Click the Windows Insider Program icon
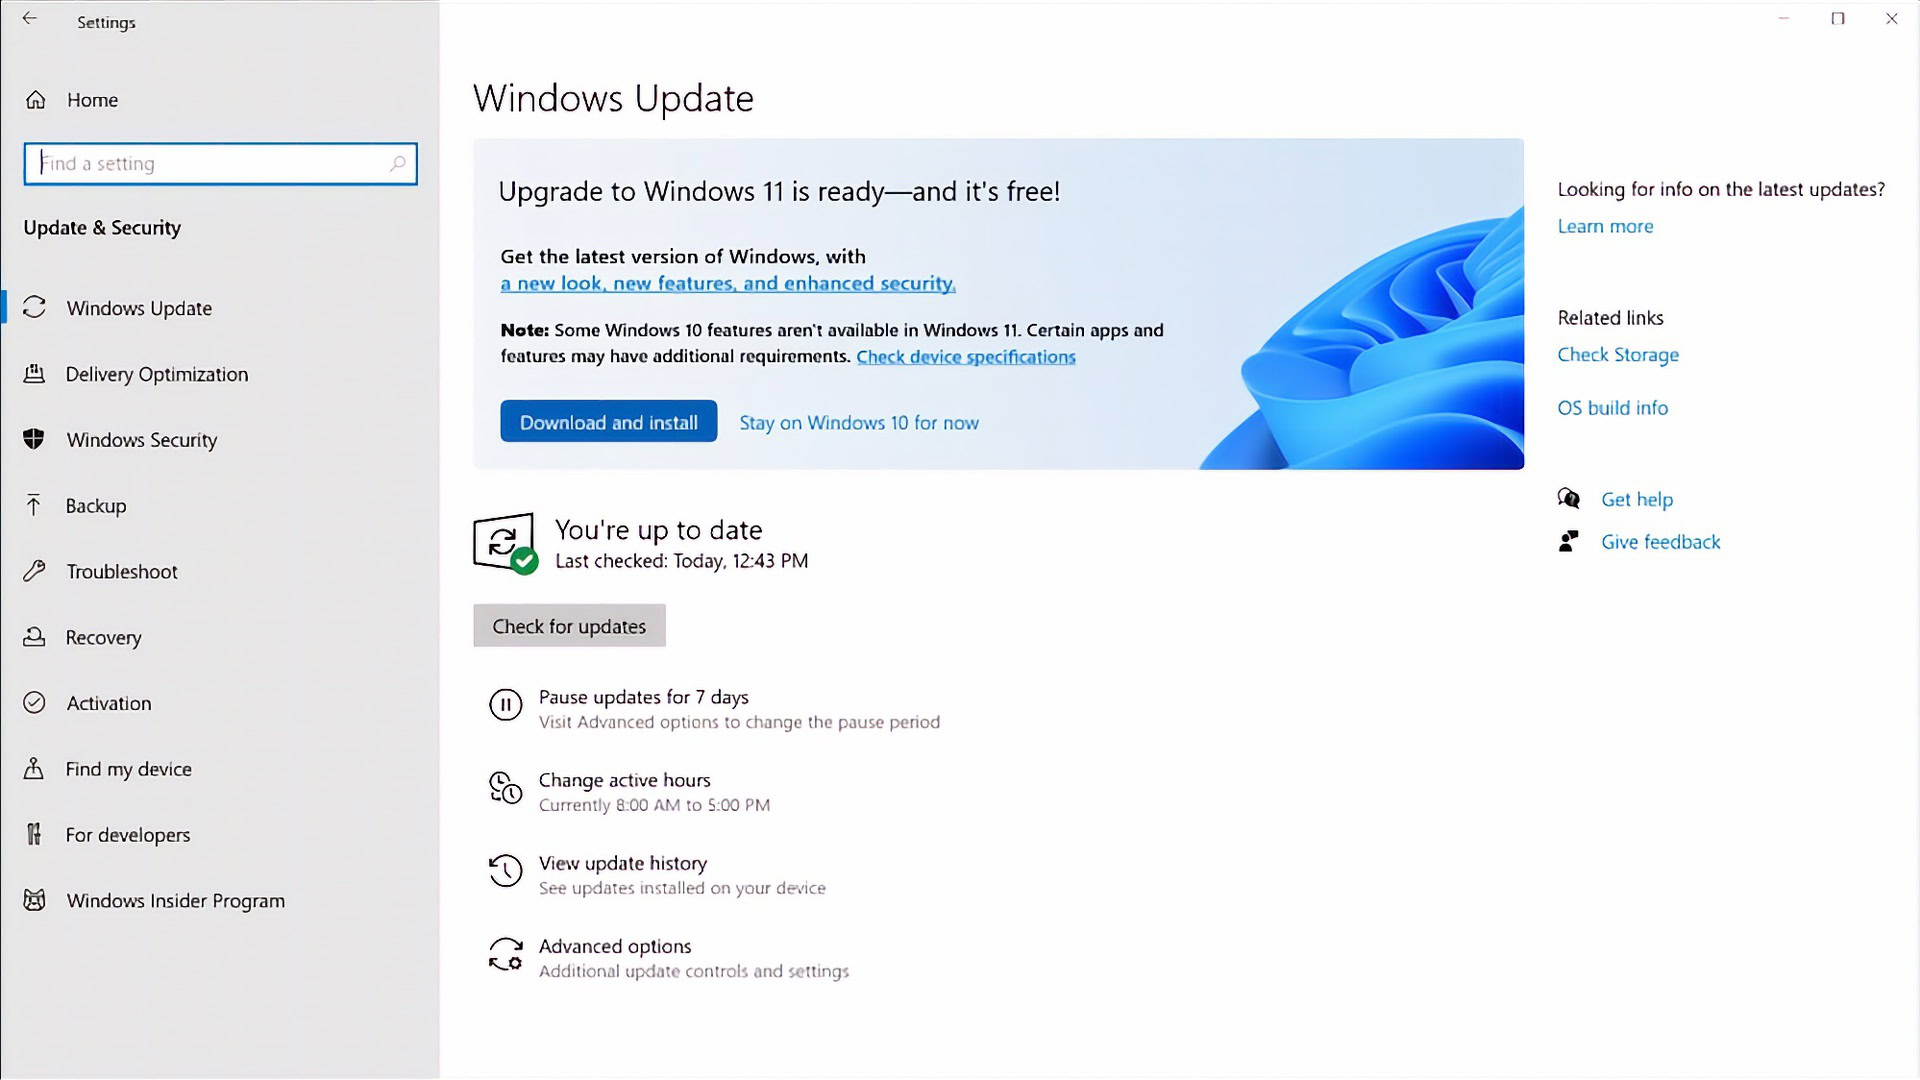This screenshot has width=1920, height=1080. coord(36,899)
